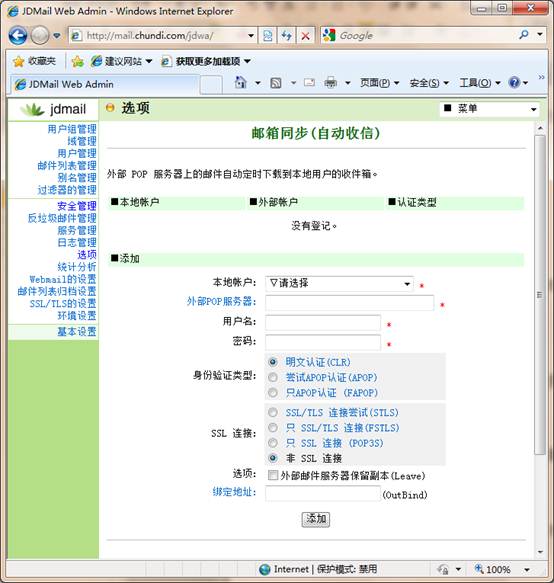Click the red Stop loading icon
554x583 pixels.
pyautogui.click(x=306, y=36)
